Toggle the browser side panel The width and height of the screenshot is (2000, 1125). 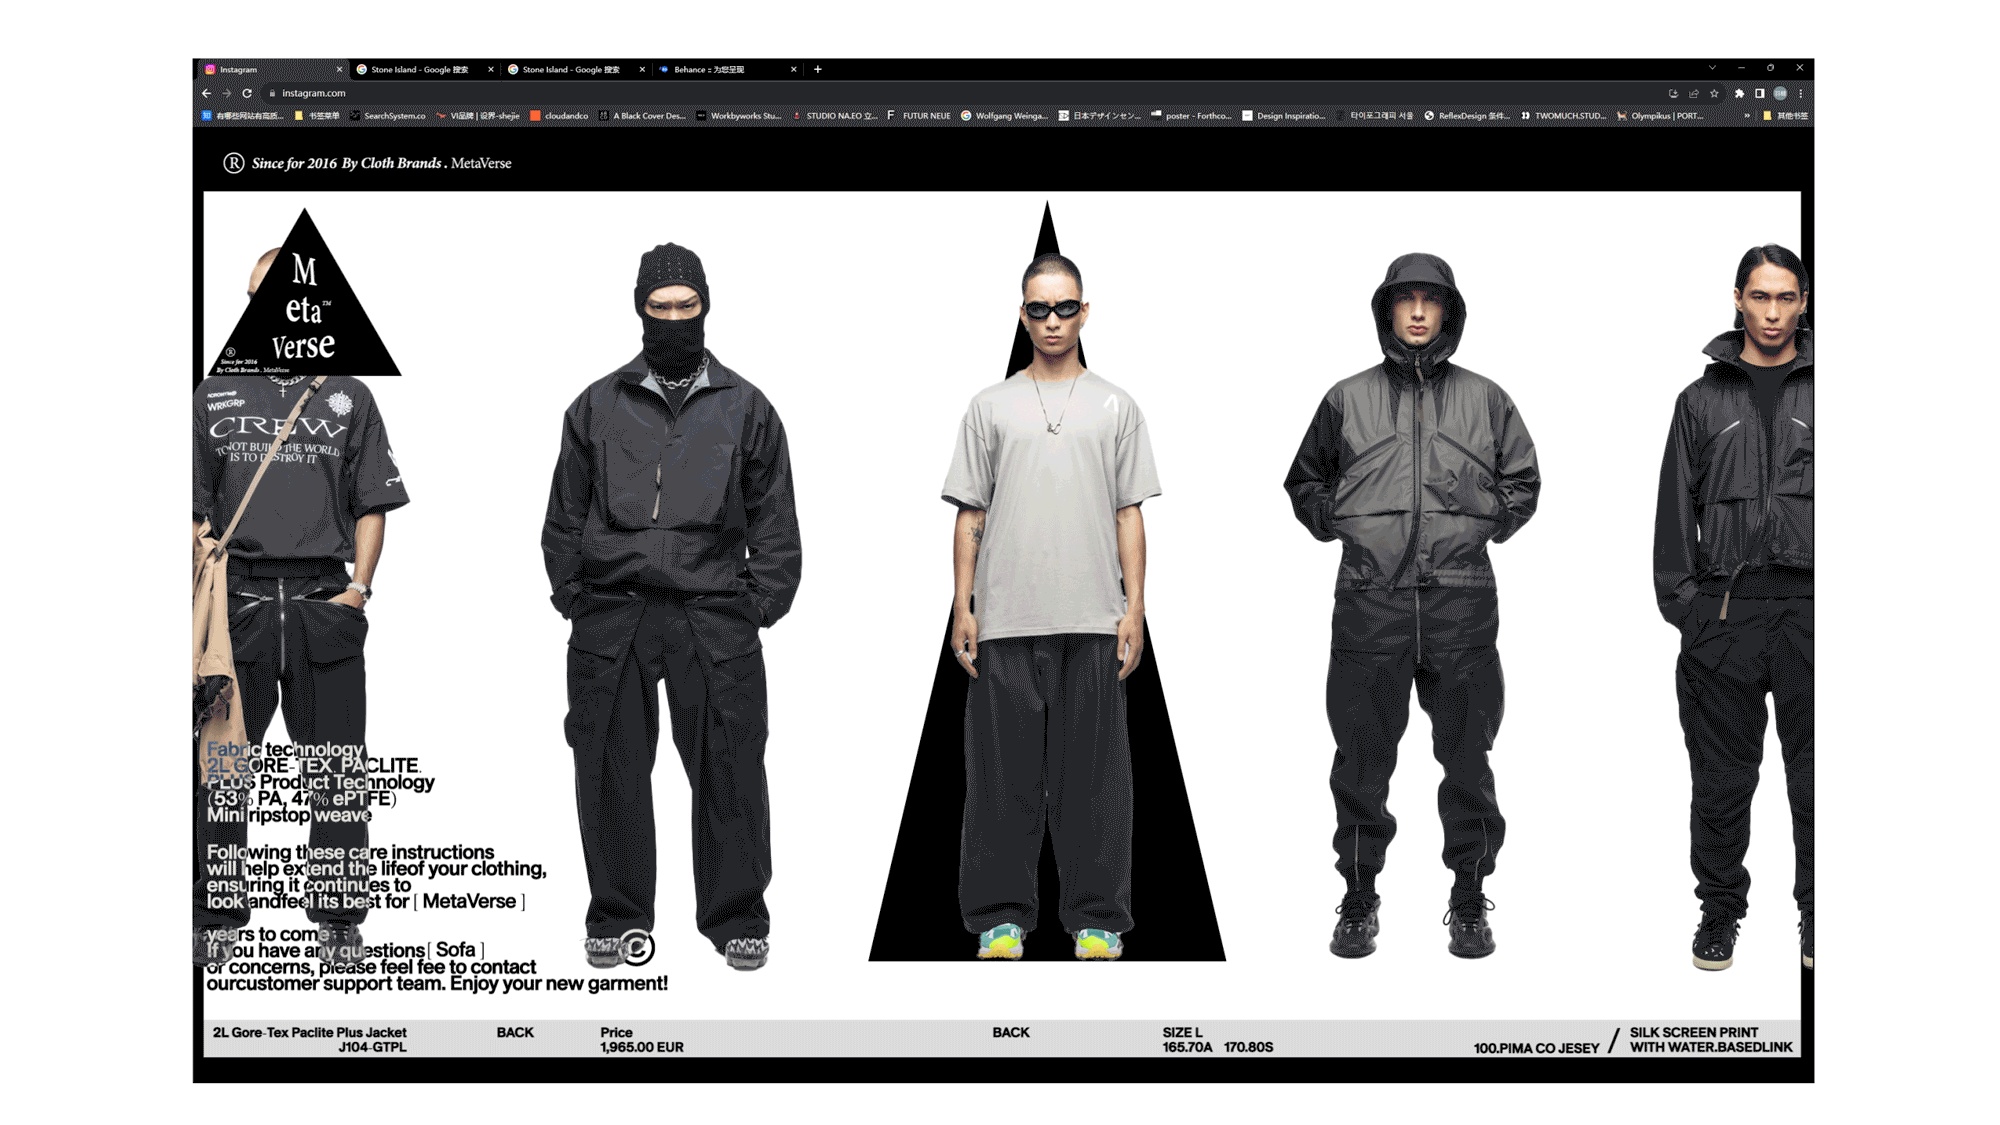tap(1760, 93)
